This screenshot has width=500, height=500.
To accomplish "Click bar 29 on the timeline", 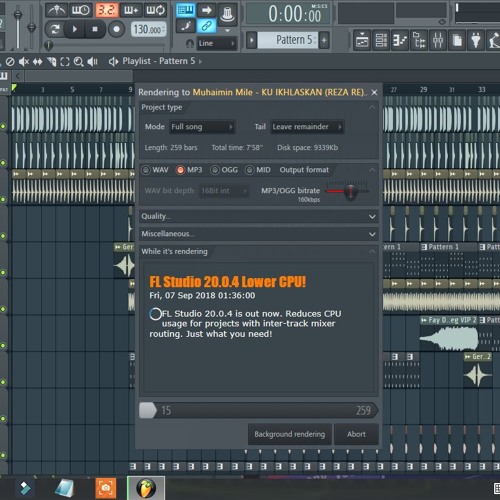I will click(x=423, y=89).
